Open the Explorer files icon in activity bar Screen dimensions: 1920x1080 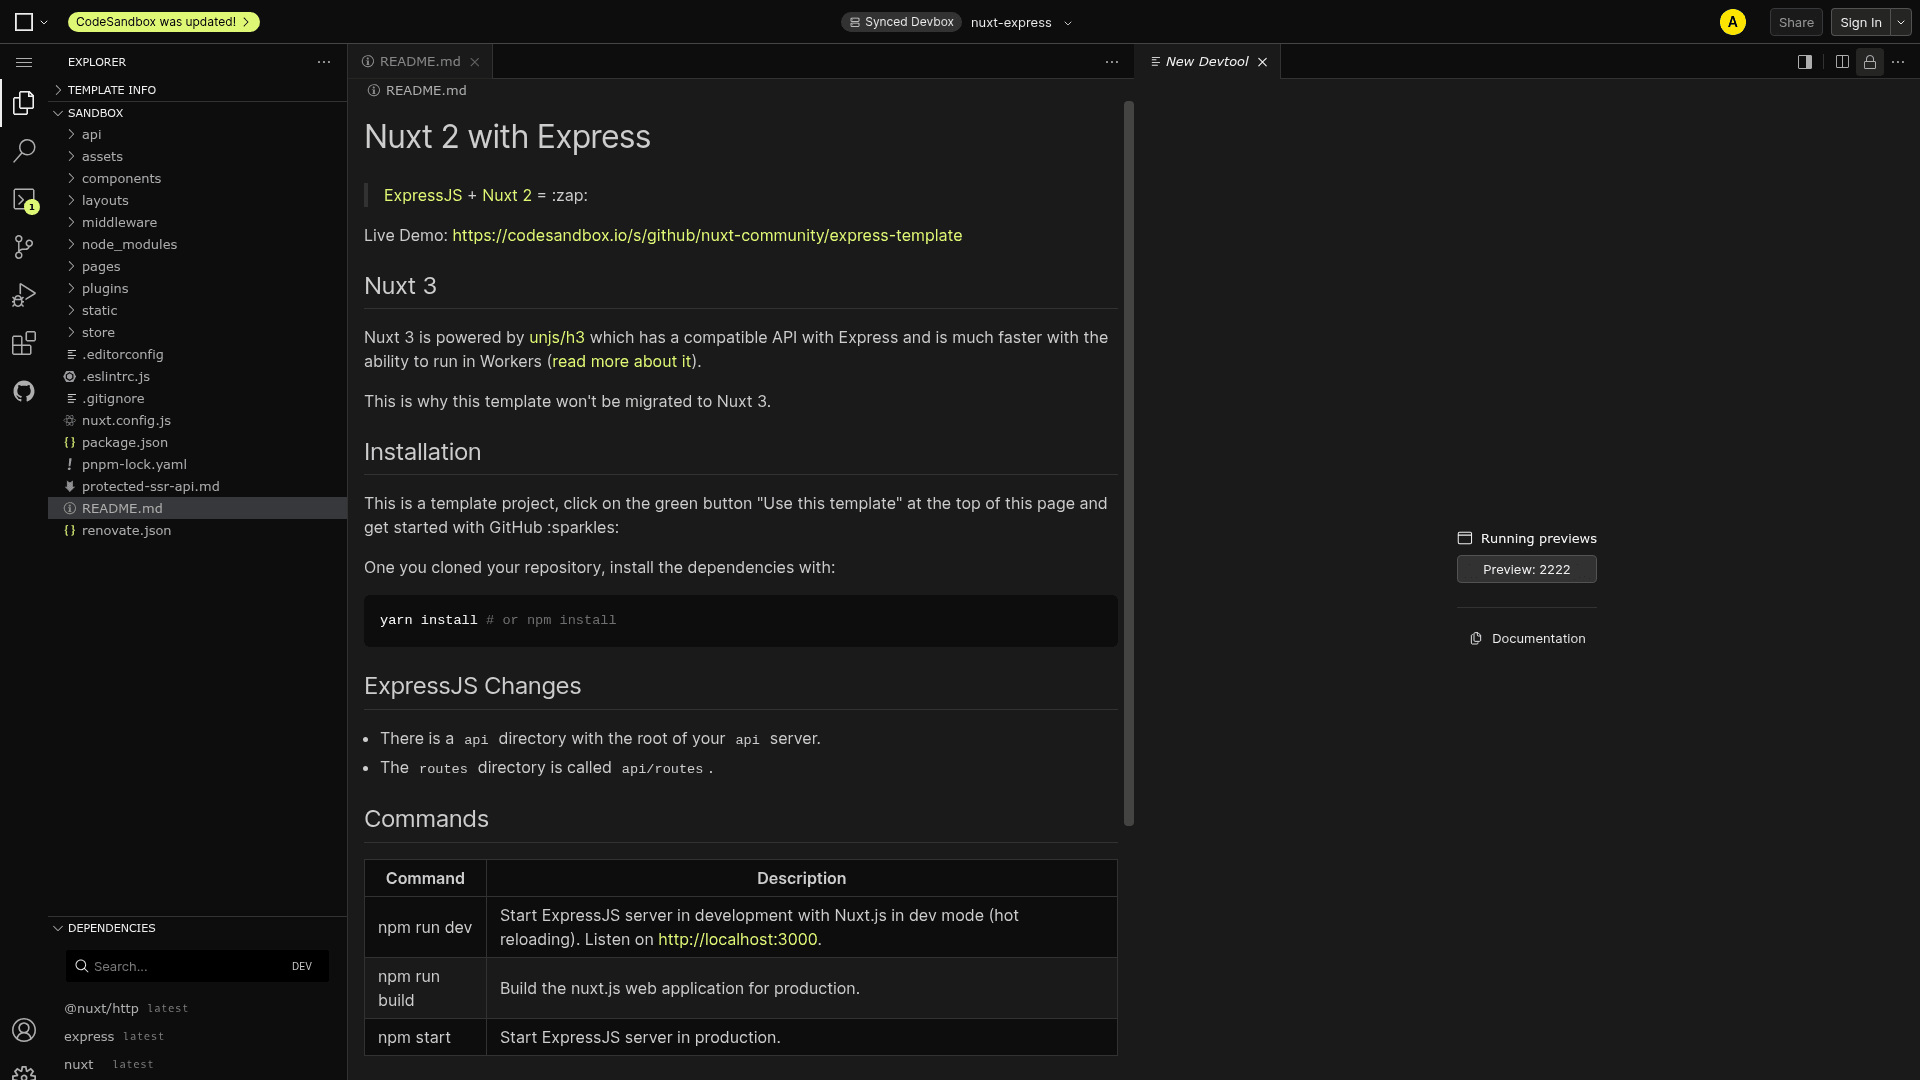click(x=24, y=103)
